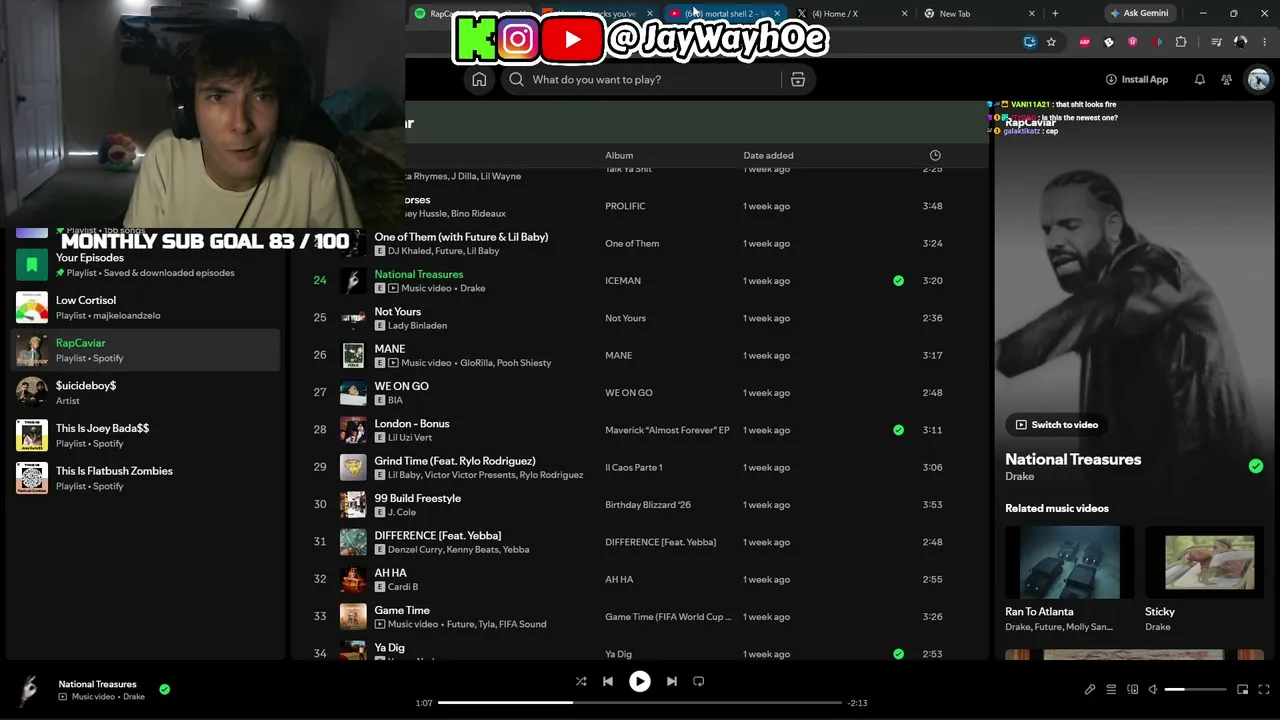Open the lyrics microphone icon
The image size is (1280, 720).
[x=1090, y=689]
